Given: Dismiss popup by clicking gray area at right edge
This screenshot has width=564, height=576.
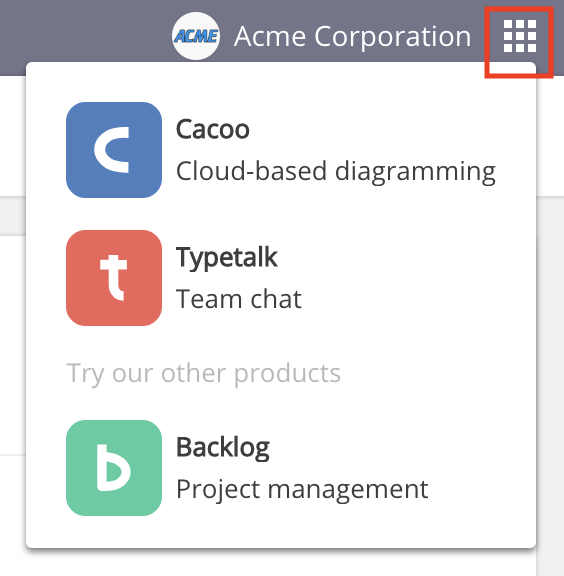Looking at the screenshot, I should tap(550, 367).
